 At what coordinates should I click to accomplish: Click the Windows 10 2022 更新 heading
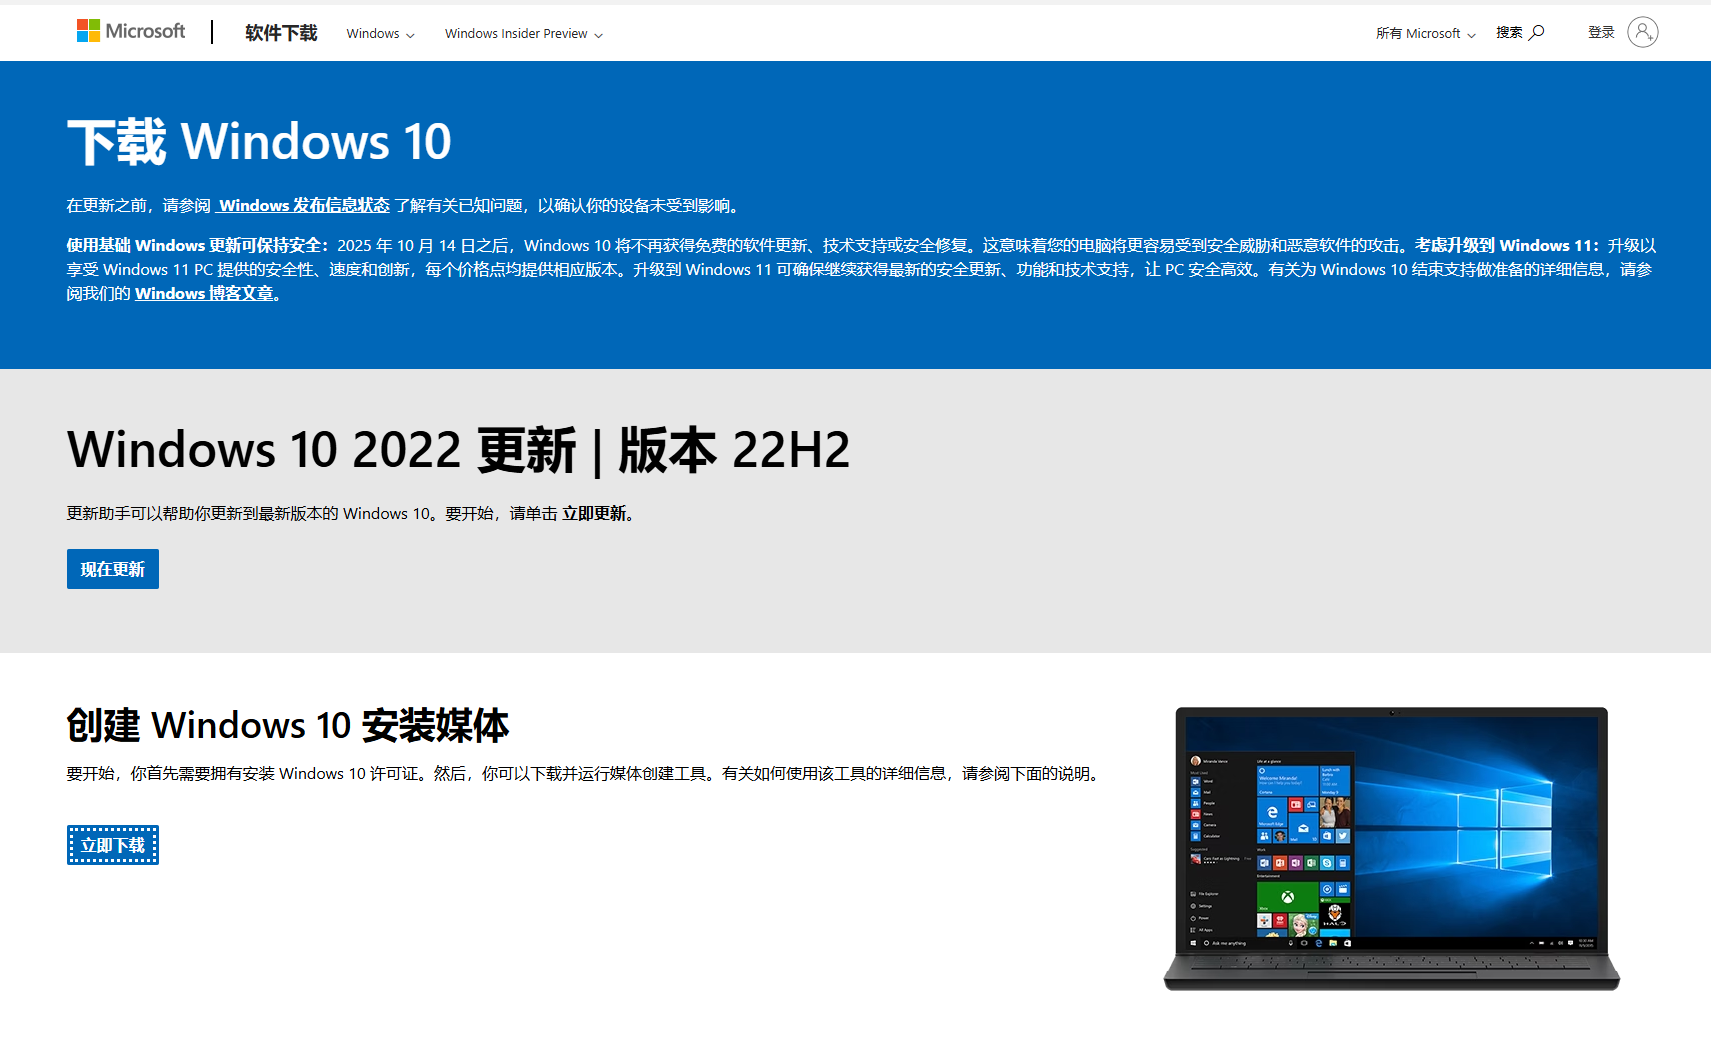pos(458,449)
